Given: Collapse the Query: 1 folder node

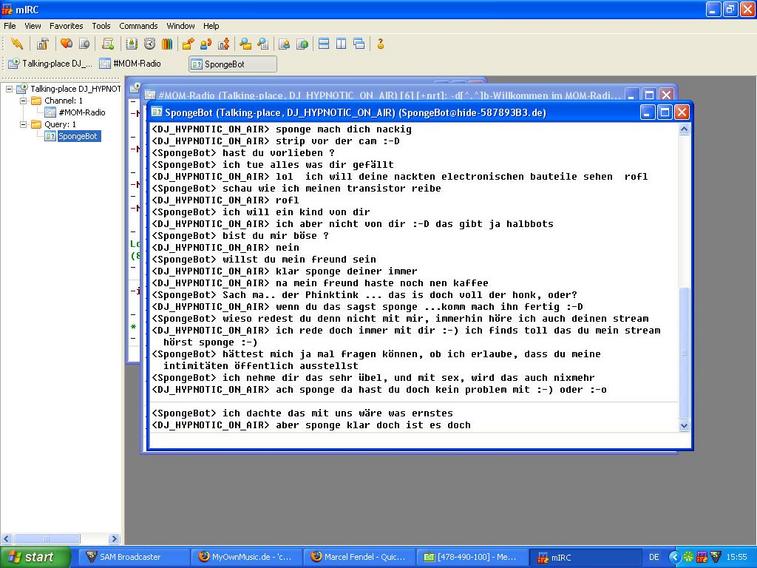Looking at the screenshot, I should point(22,125).
